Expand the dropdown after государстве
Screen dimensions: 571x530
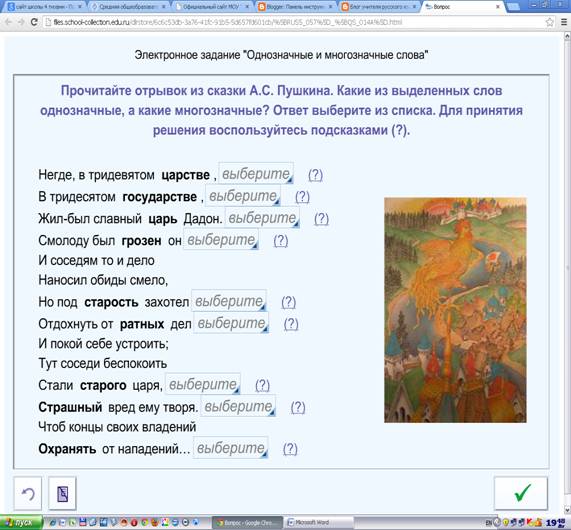[x=243, y=196]
